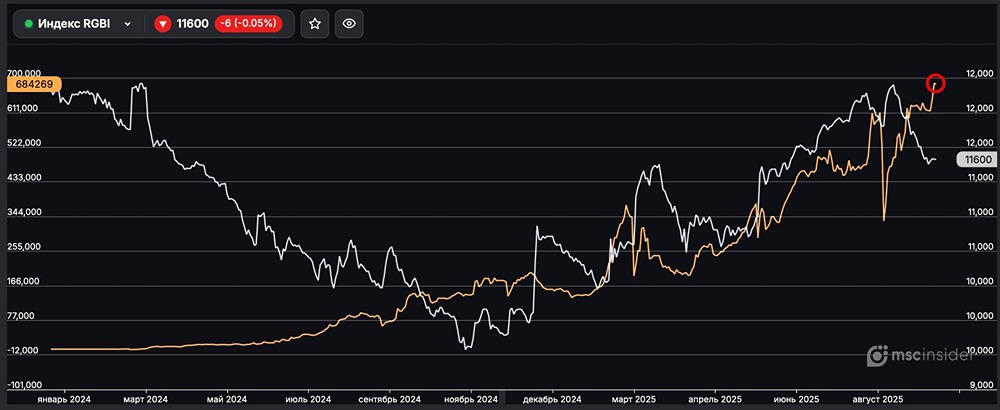This screenshot has height=410, width=1000.
Task: Click the 11600 current price in header
Action: (x=191, y=24)
